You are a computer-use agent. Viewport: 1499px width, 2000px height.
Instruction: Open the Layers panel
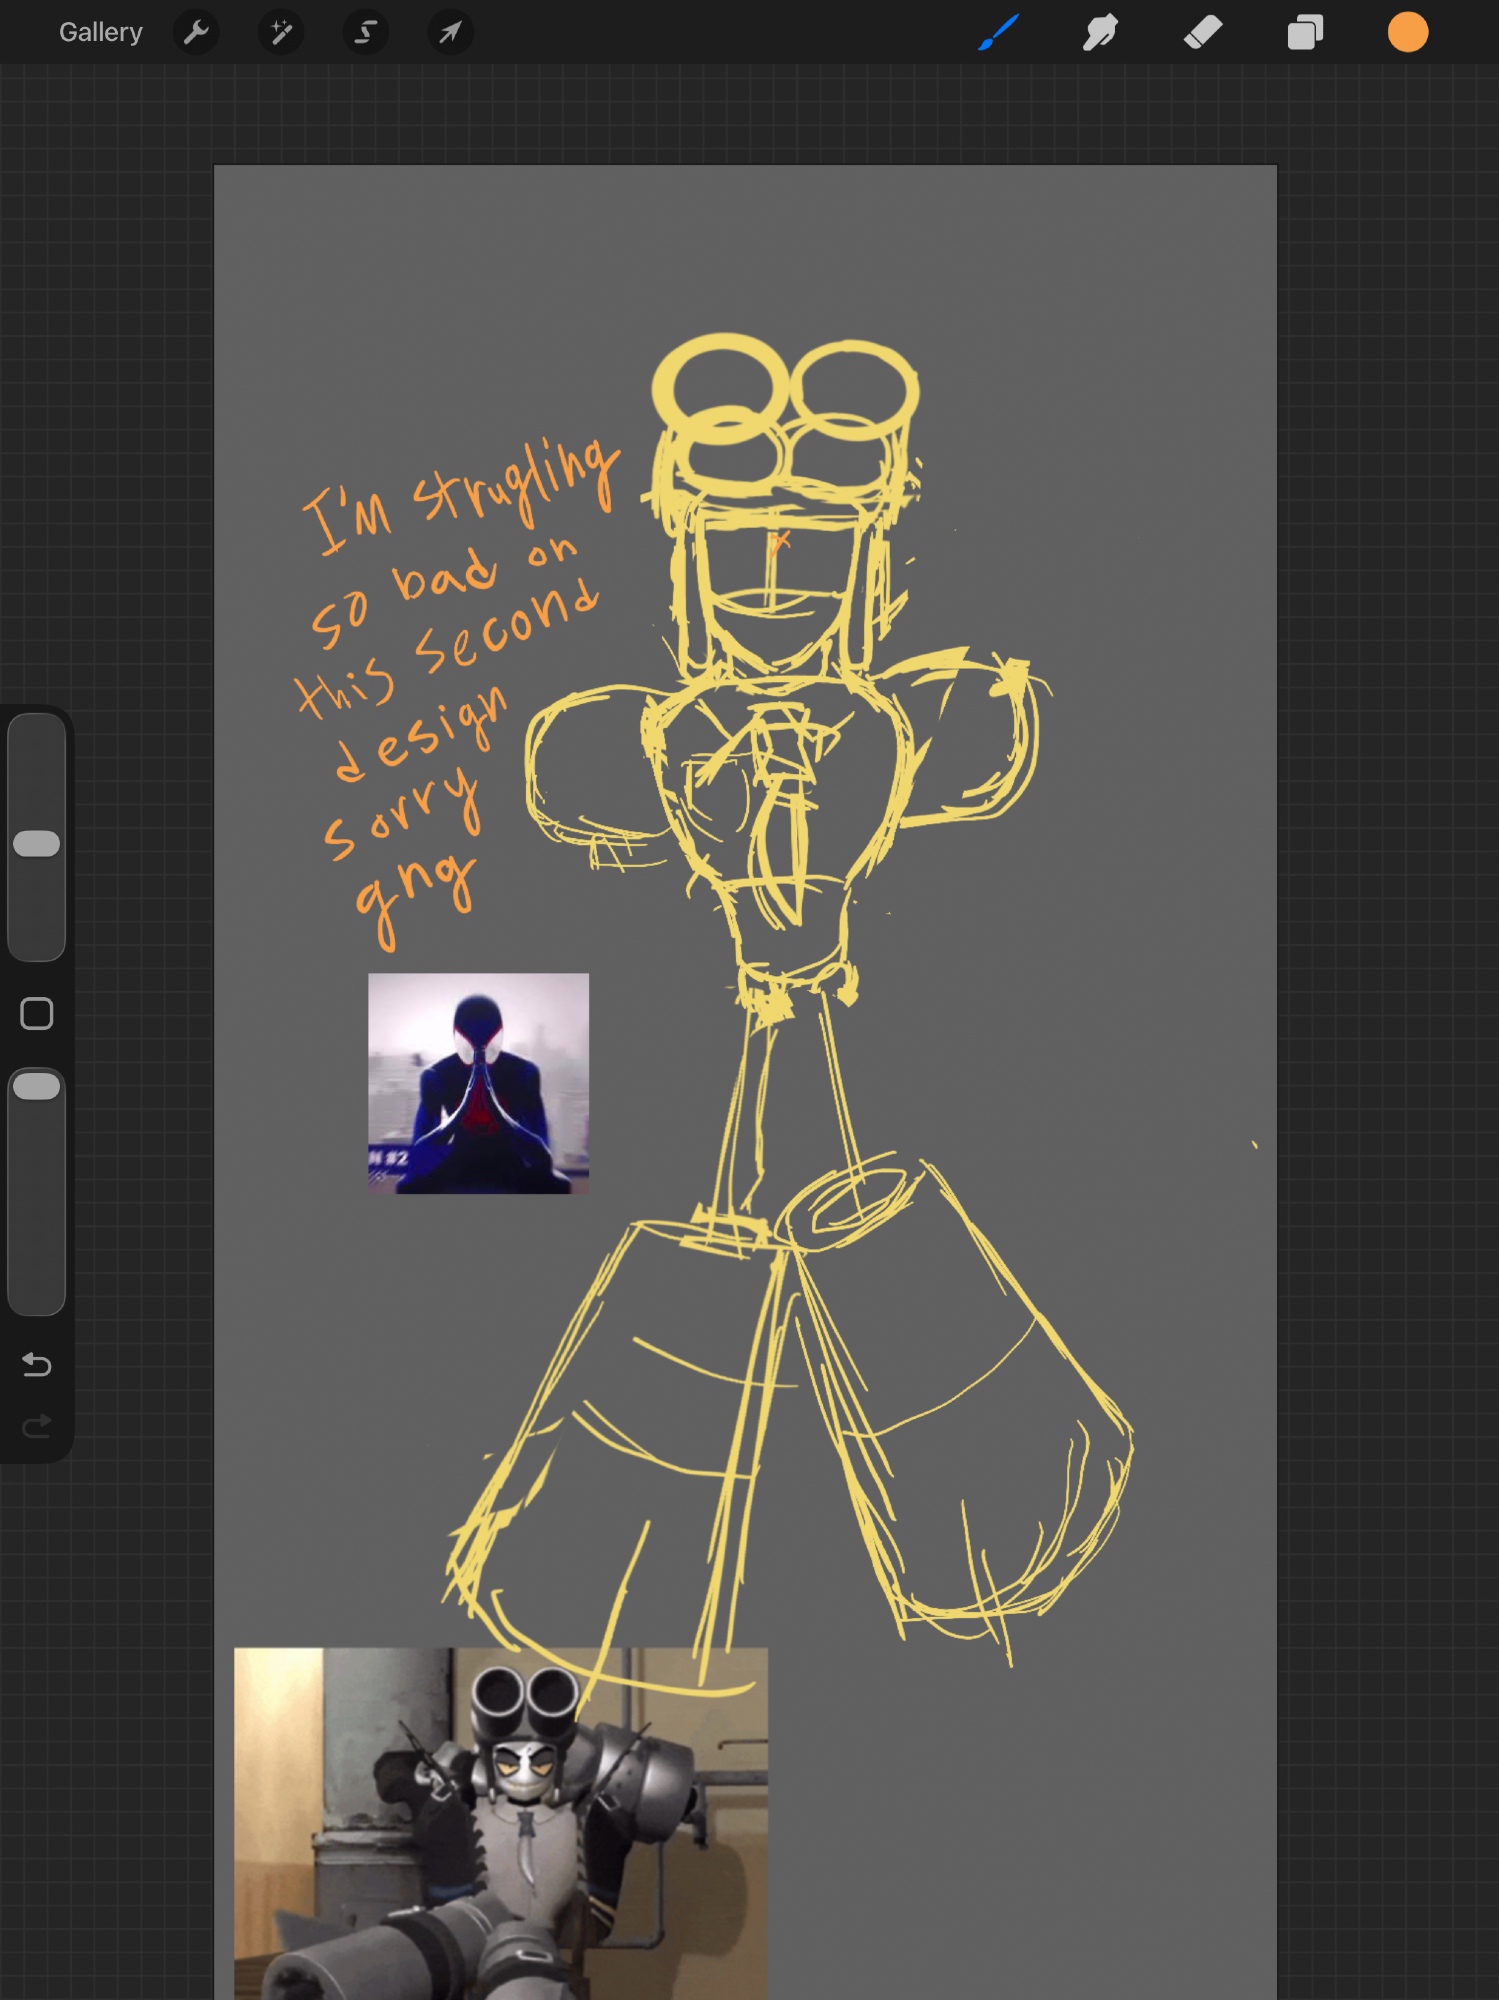(1305, 33)
